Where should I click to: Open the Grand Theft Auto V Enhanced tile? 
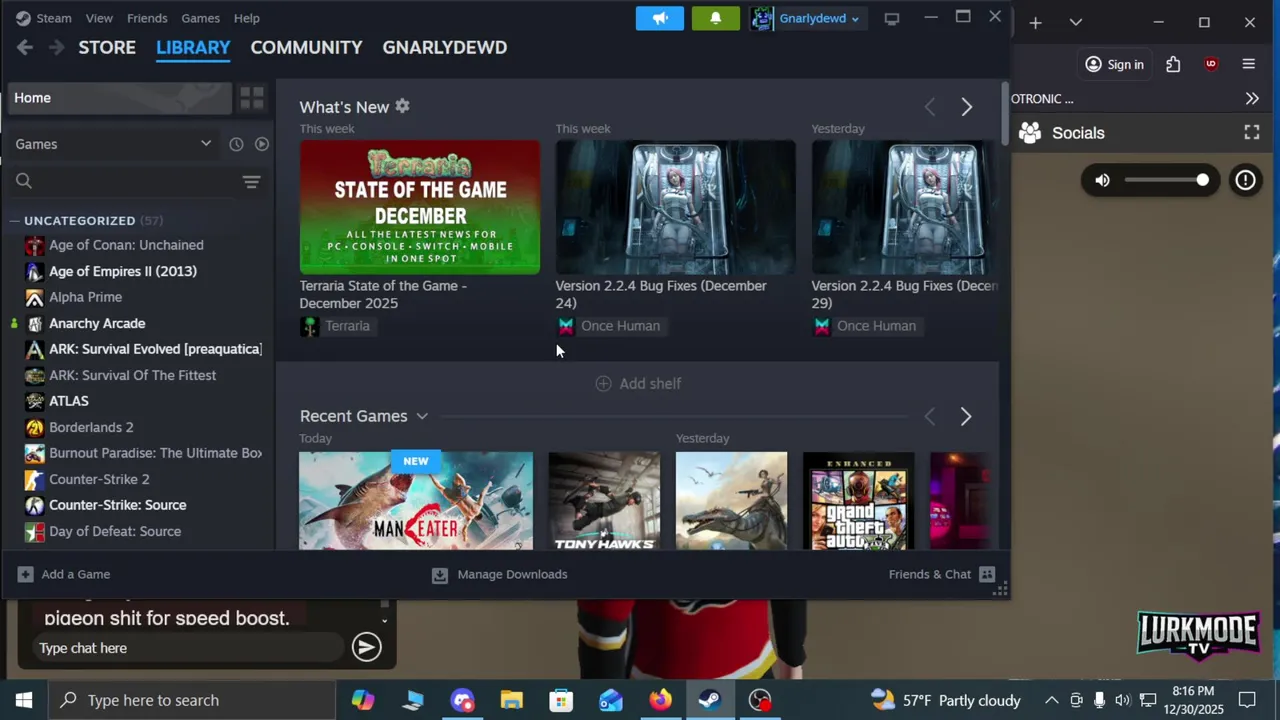point(858,500)
